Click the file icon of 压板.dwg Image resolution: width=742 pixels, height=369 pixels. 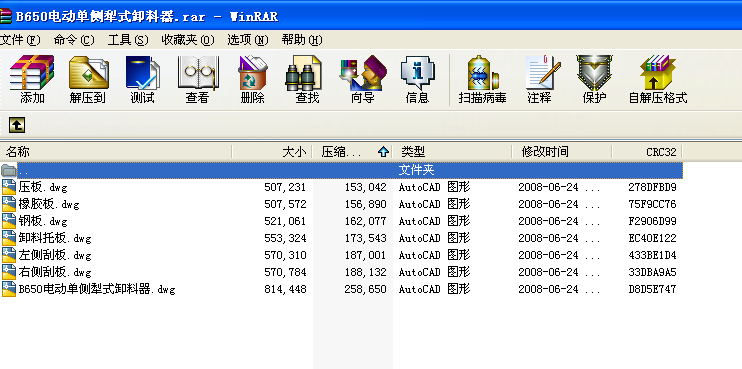coord(9,187)
